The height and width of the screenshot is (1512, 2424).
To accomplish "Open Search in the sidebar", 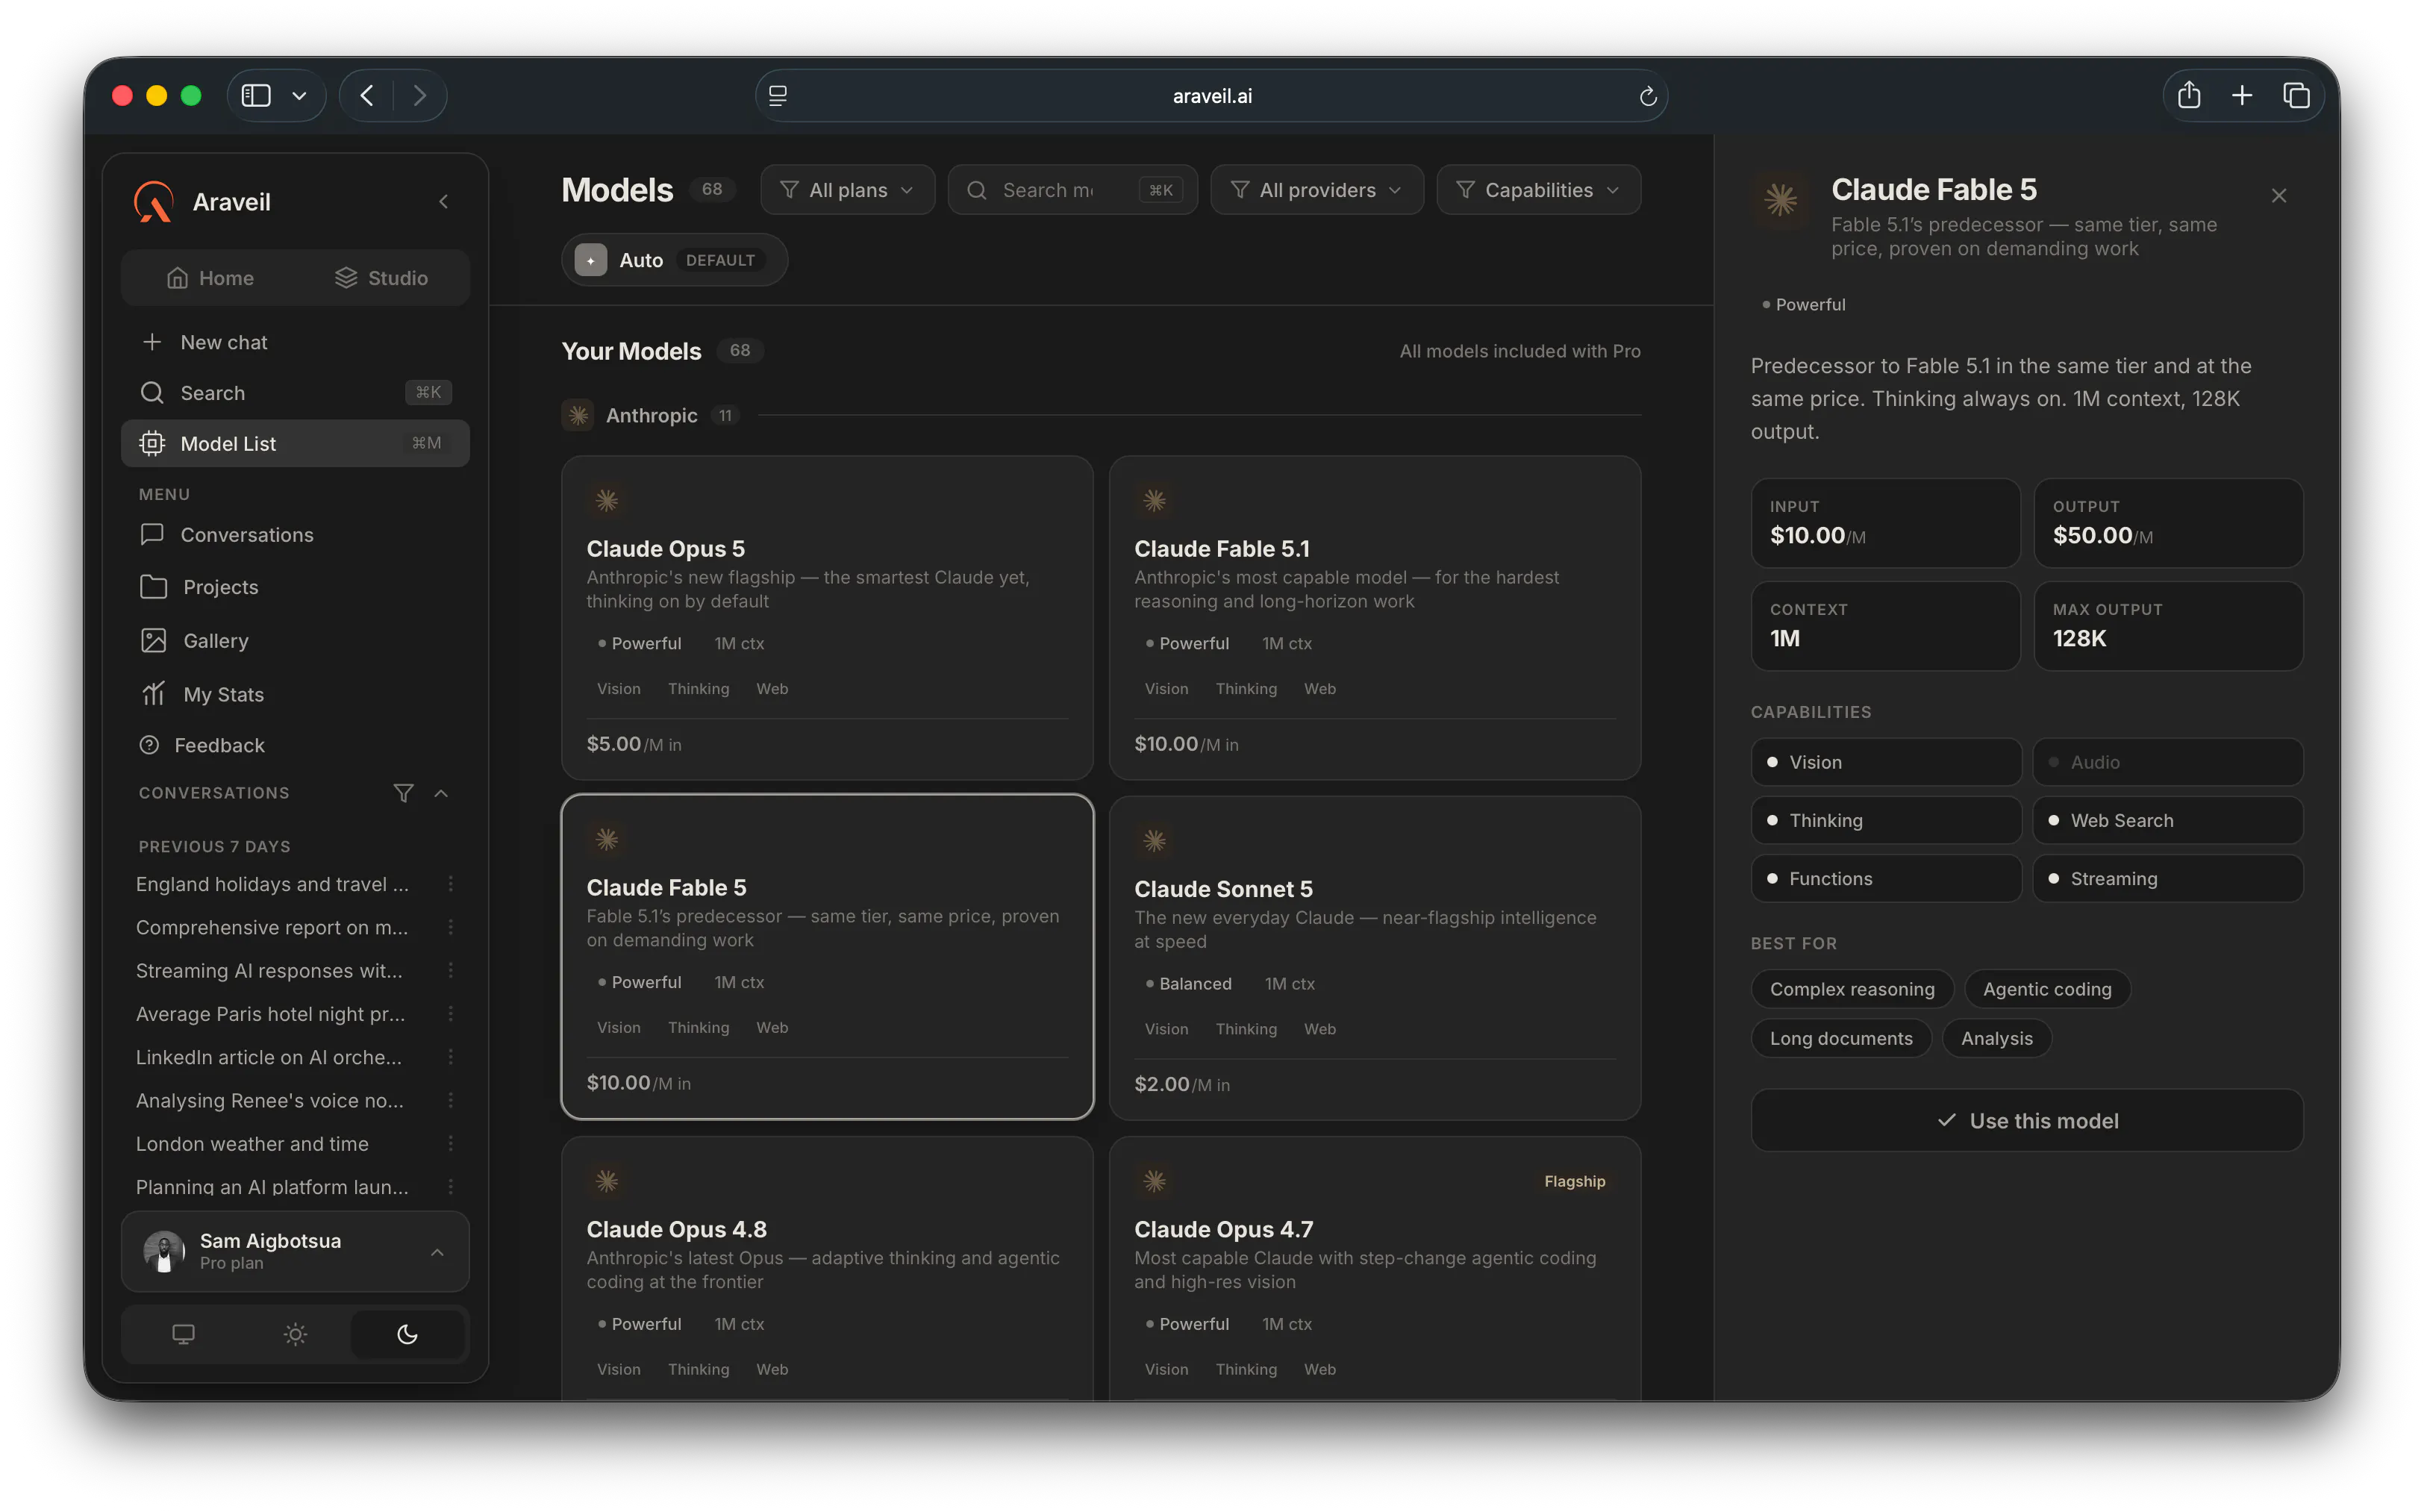I will [295, 393].
